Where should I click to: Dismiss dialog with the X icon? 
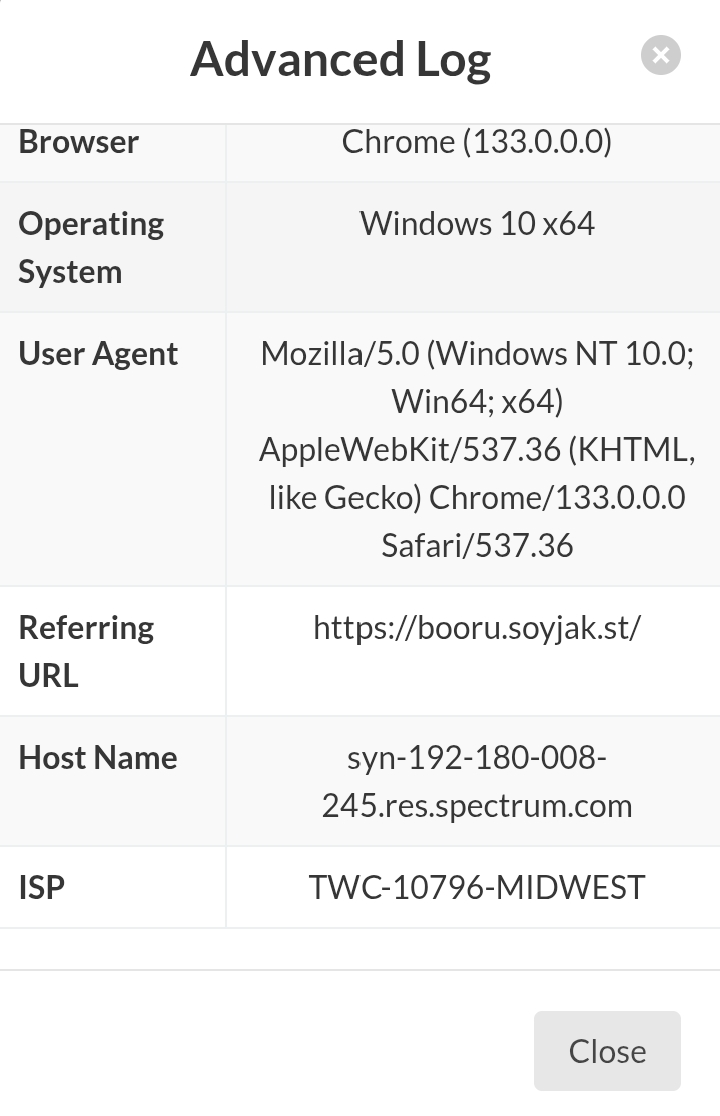660,55
